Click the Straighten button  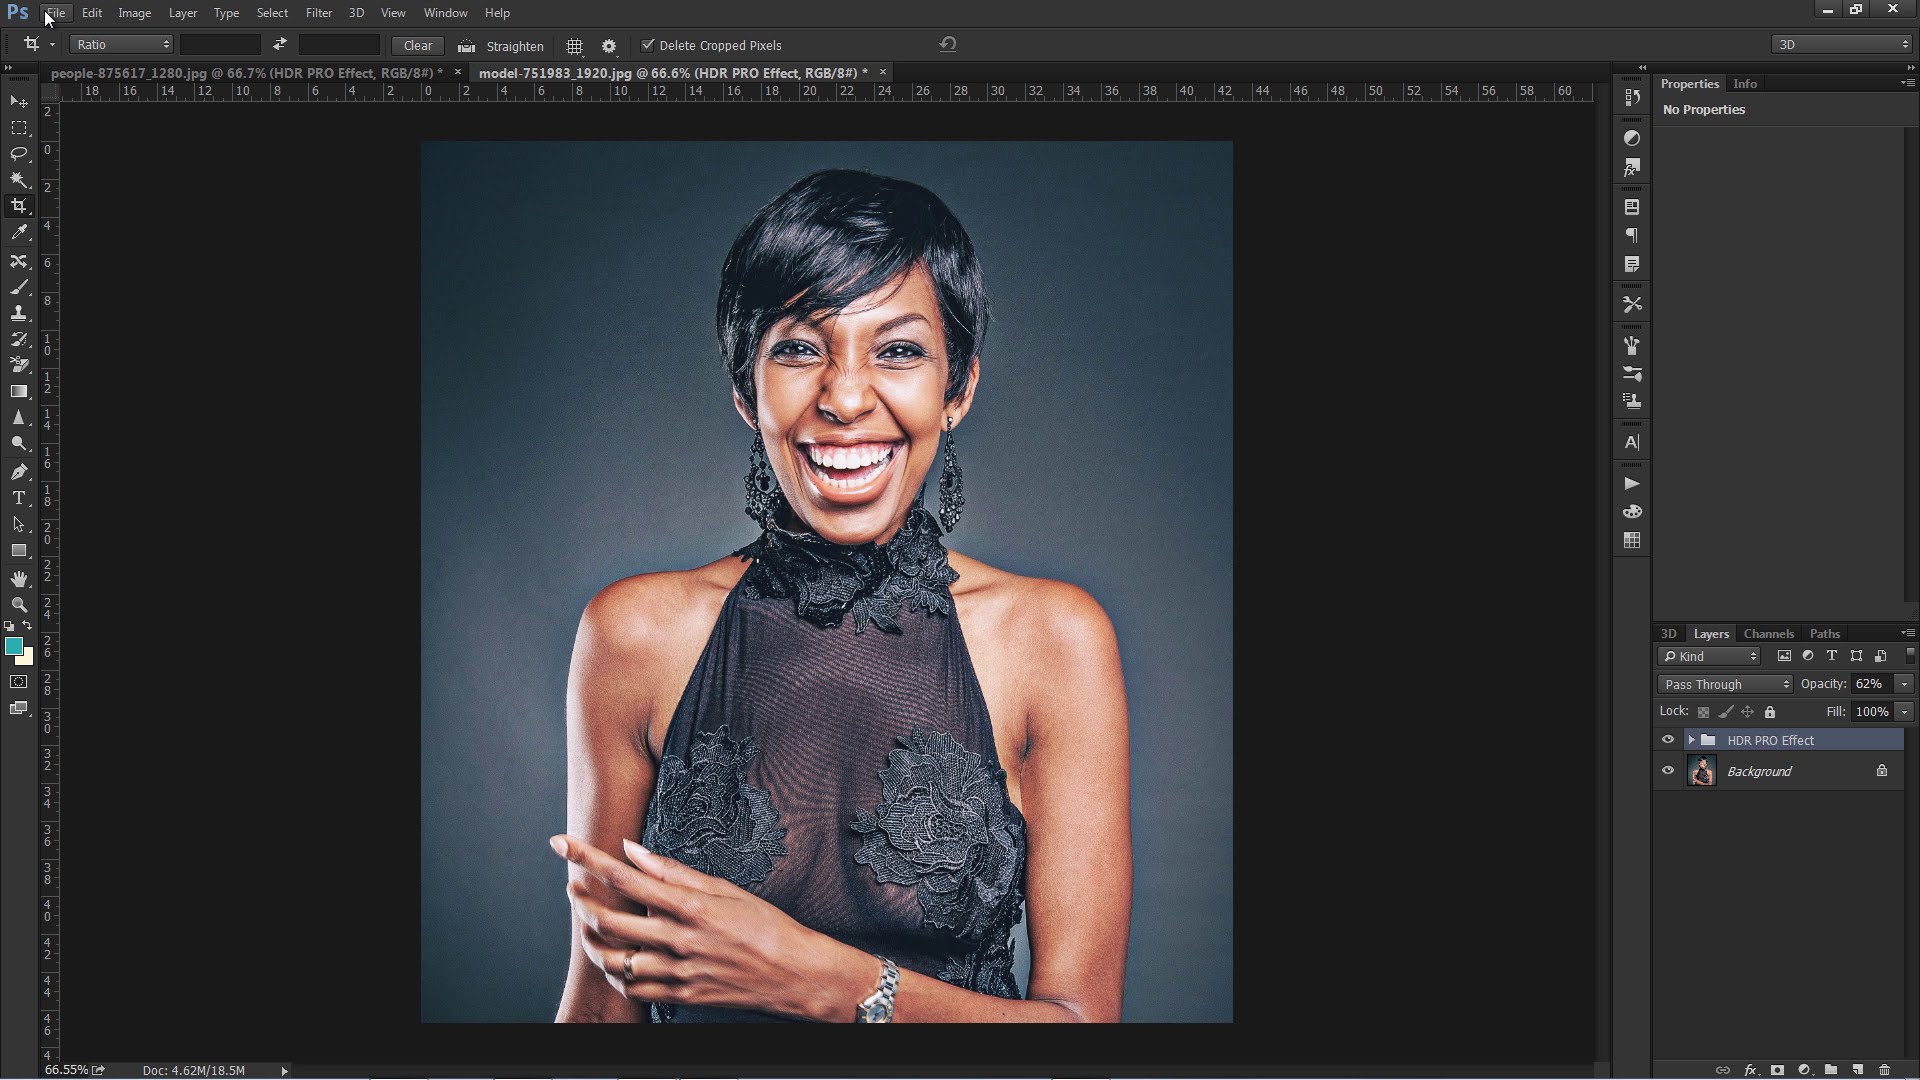tap(505, 45)
